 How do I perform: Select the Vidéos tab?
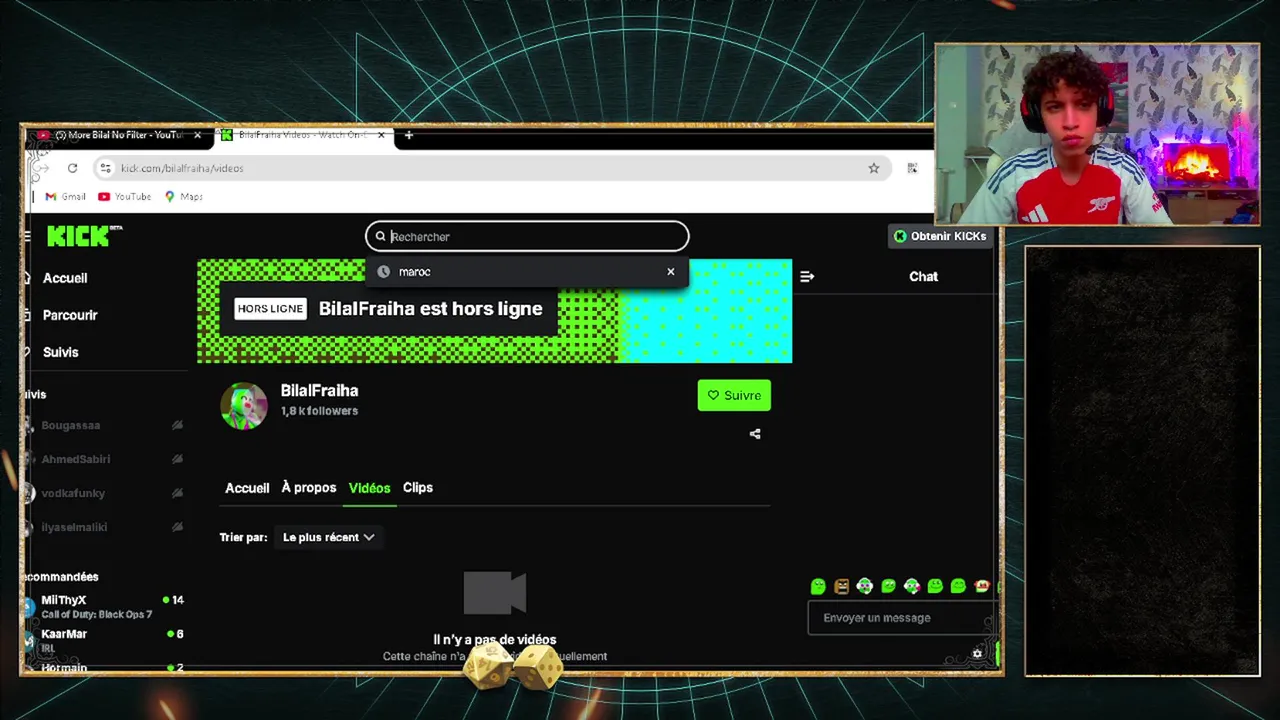click(369, 488)
